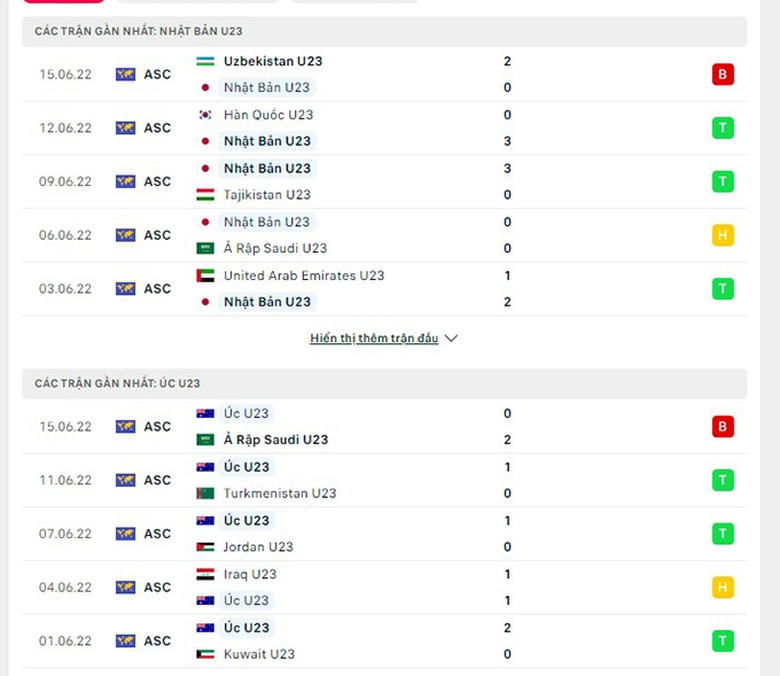The height and width of the screenshot is (676, 780).
Task: Click the Kuwait flag icon
Action: pos(205,654)
